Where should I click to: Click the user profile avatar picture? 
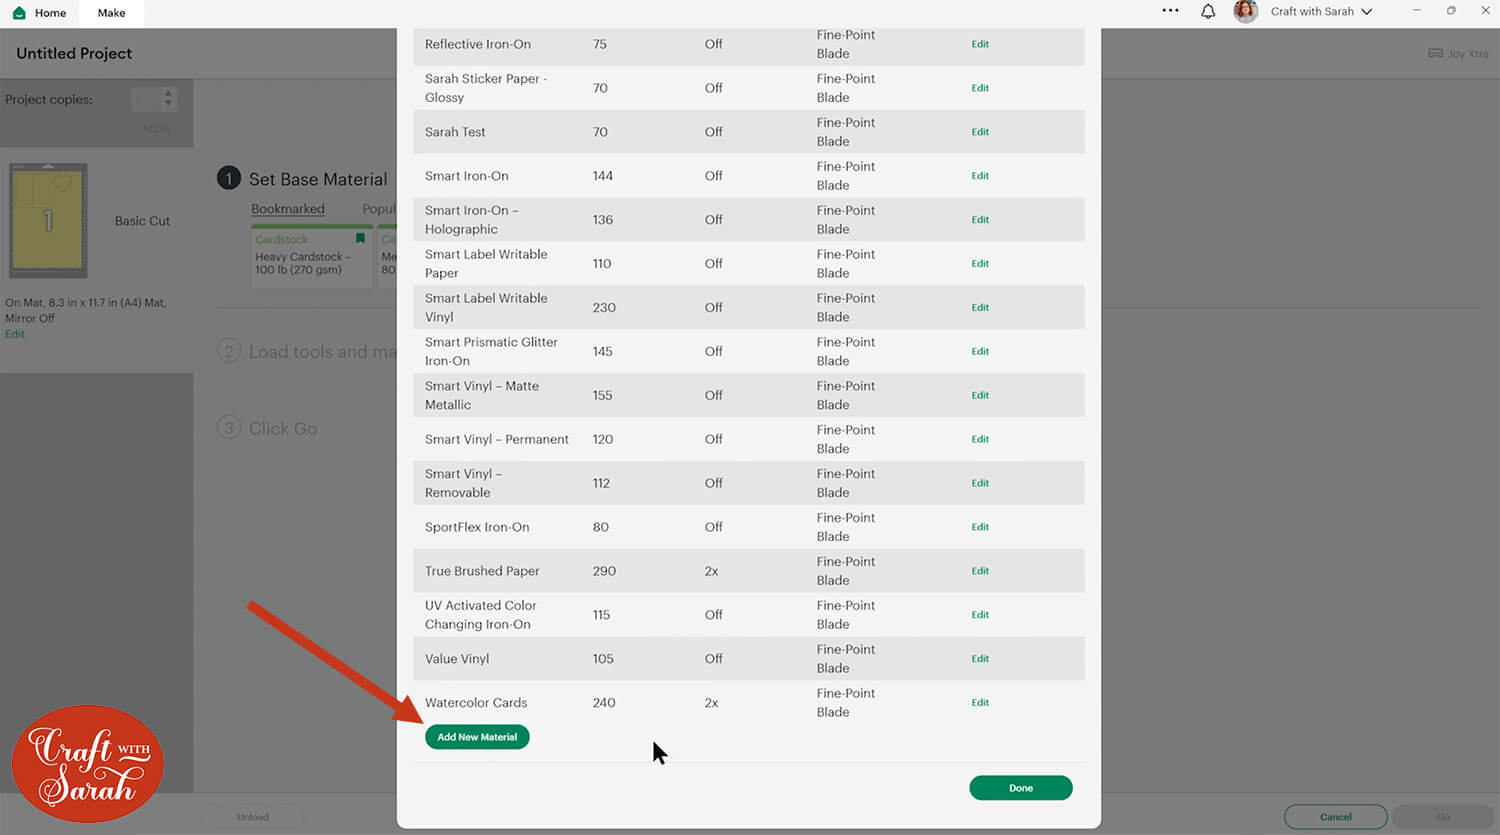click(x=1245, y=12)
